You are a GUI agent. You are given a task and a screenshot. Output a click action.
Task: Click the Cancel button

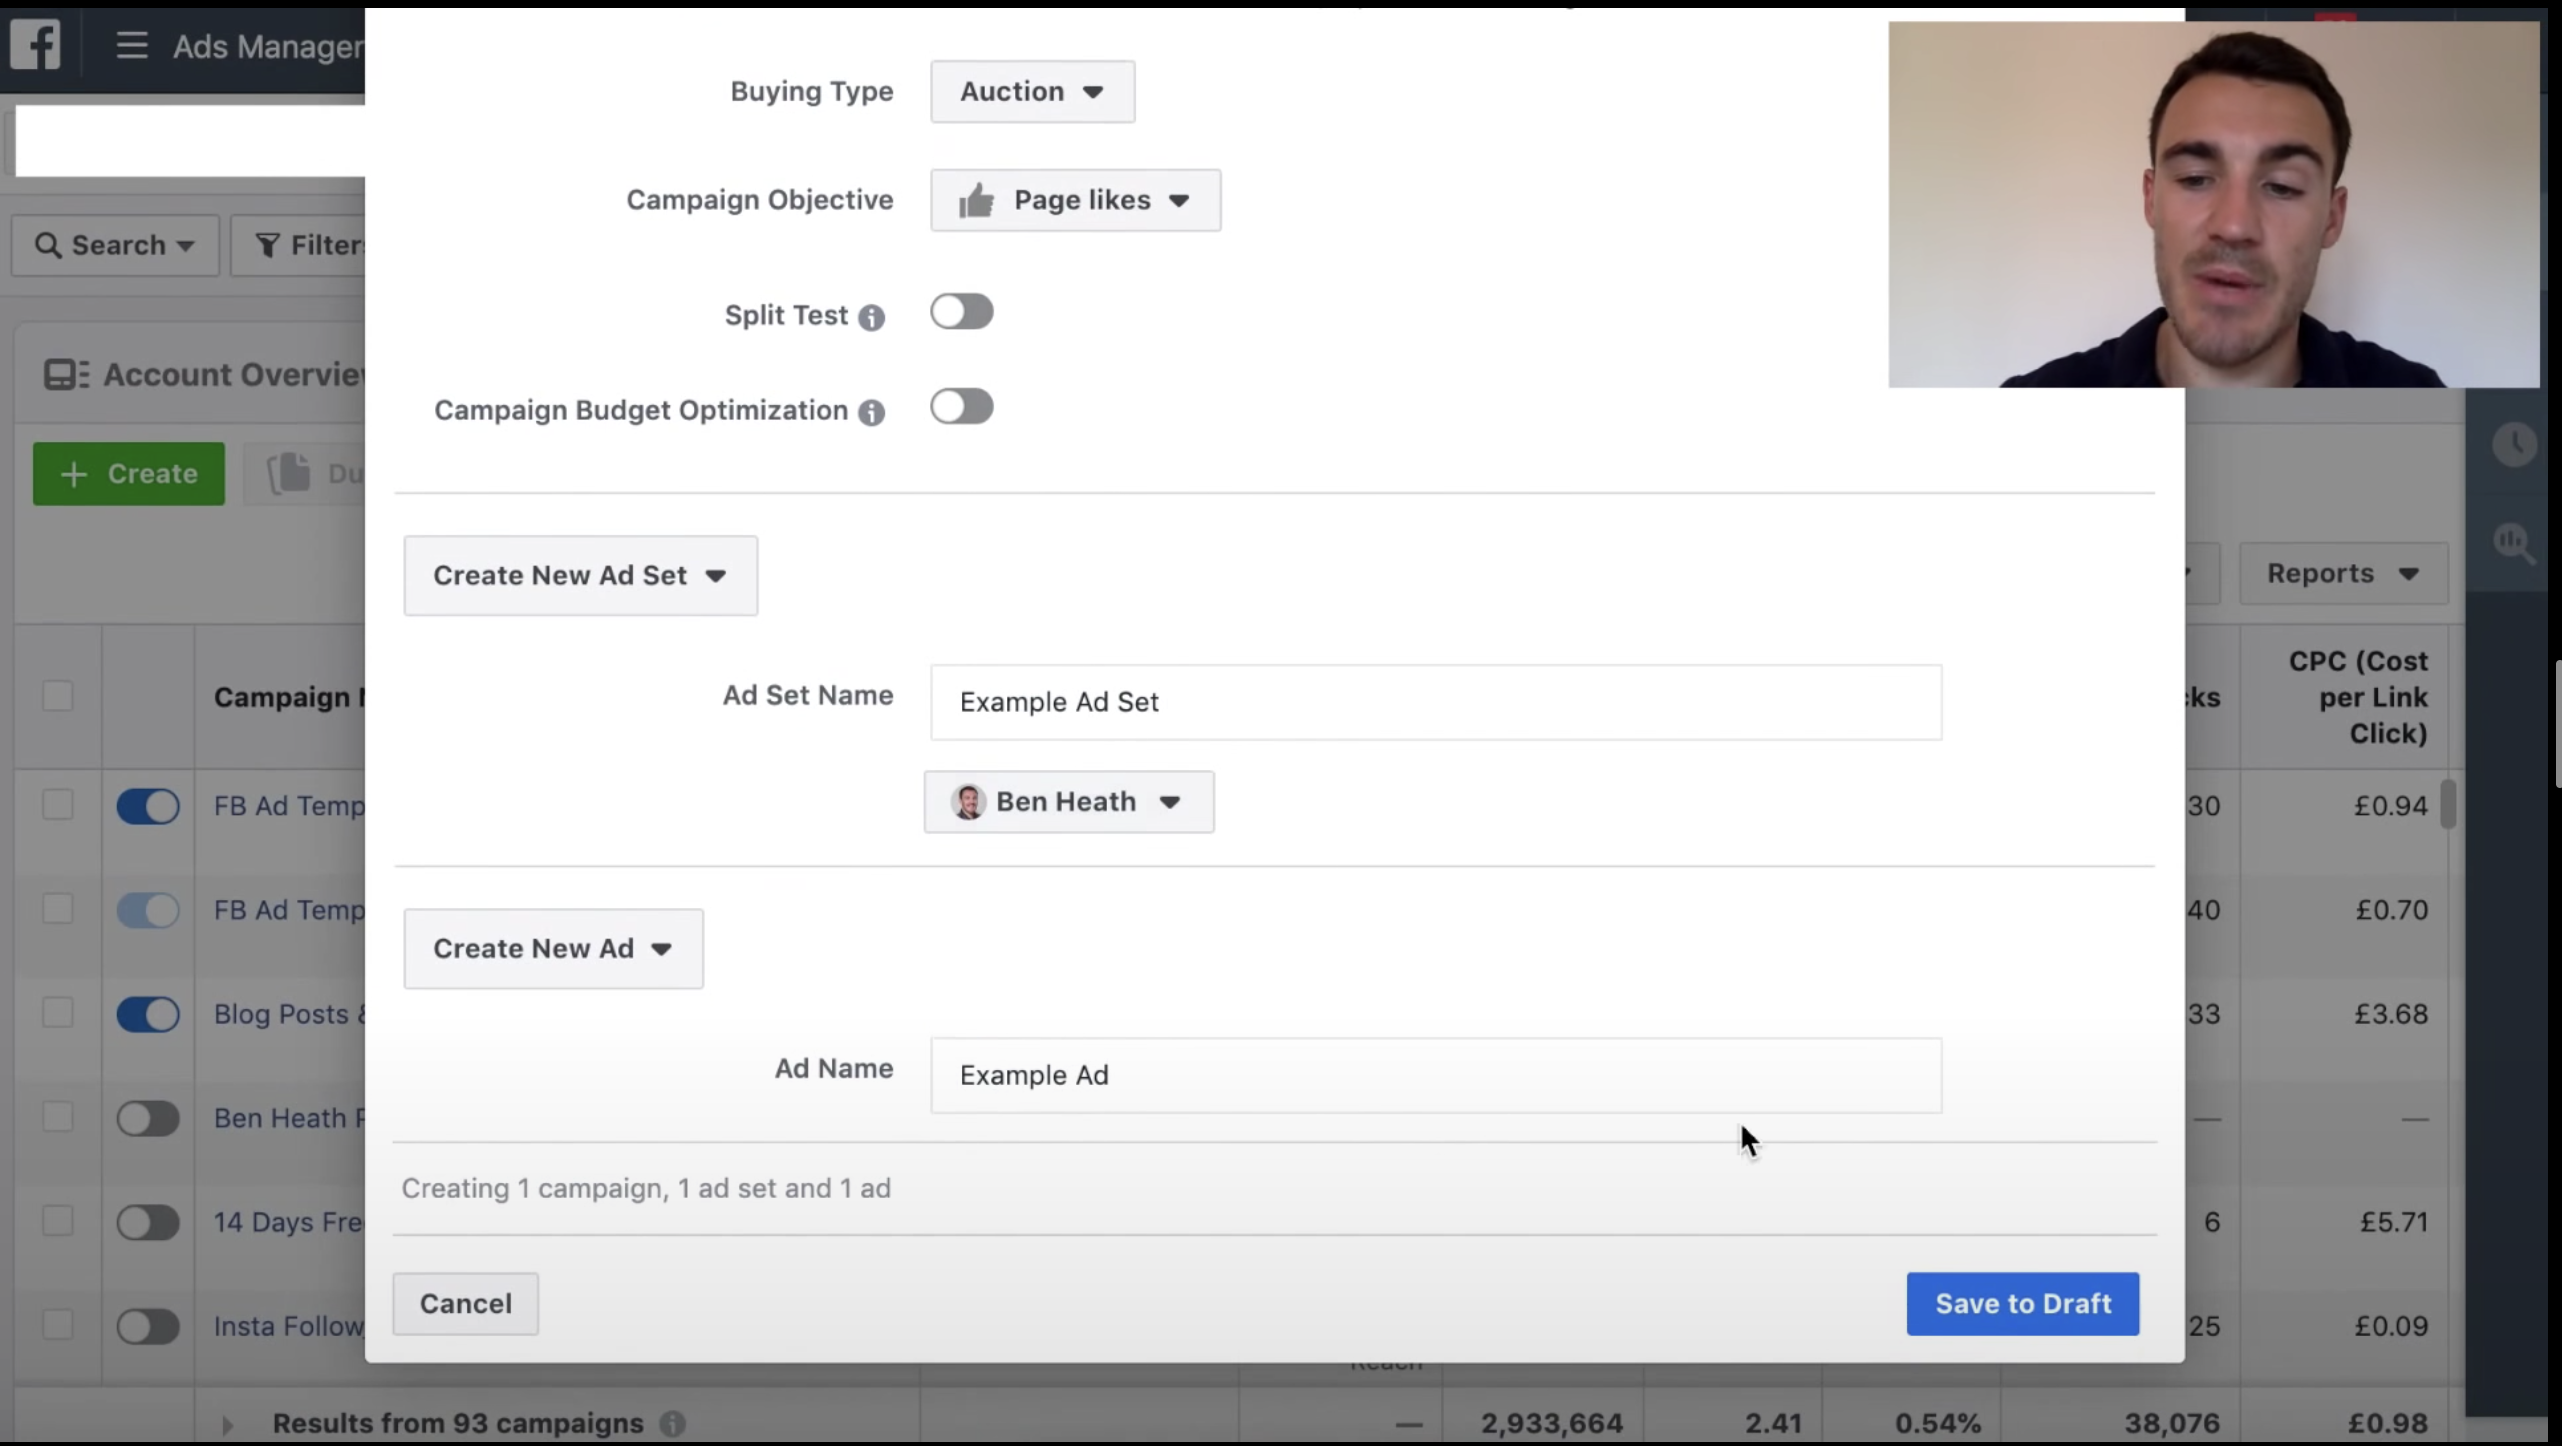click(465, 1304)
